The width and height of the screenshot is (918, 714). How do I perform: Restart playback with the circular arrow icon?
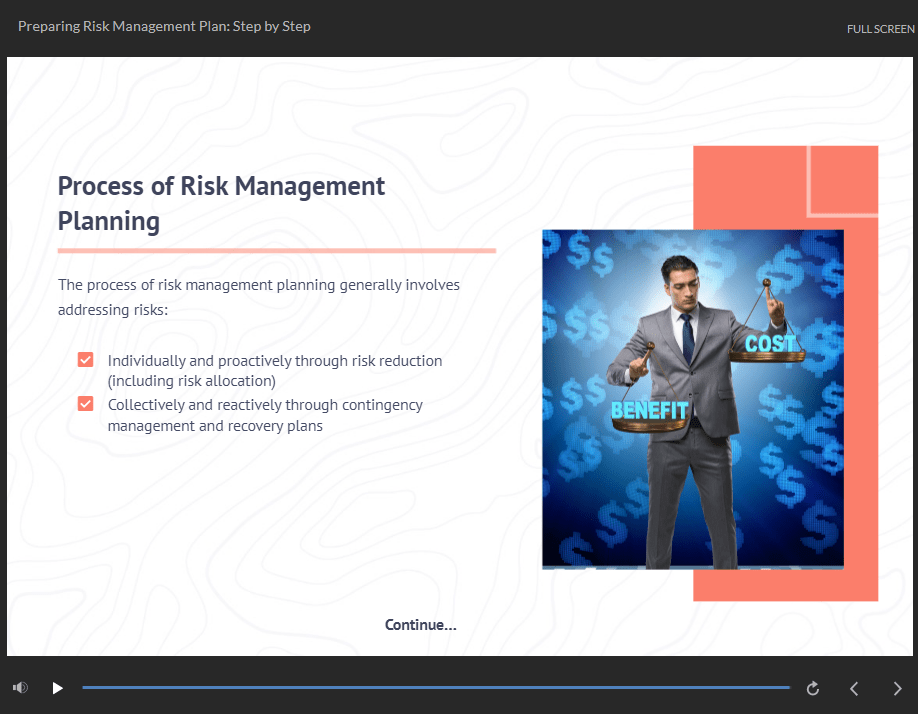click(812, 688)
